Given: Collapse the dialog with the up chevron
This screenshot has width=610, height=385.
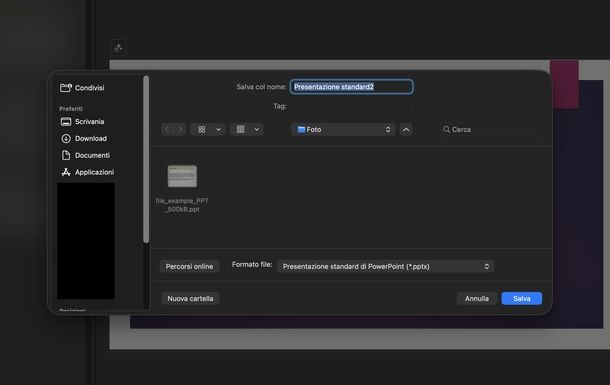Looking at the screenshot, I should (x=406, y=130).
